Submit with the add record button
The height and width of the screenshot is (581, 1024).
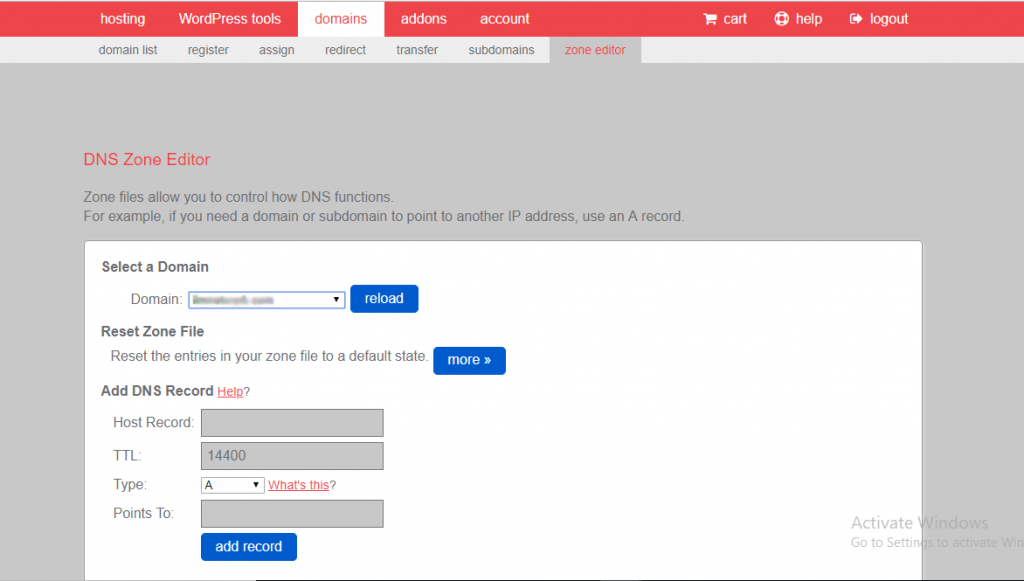[x=248, y=547]
